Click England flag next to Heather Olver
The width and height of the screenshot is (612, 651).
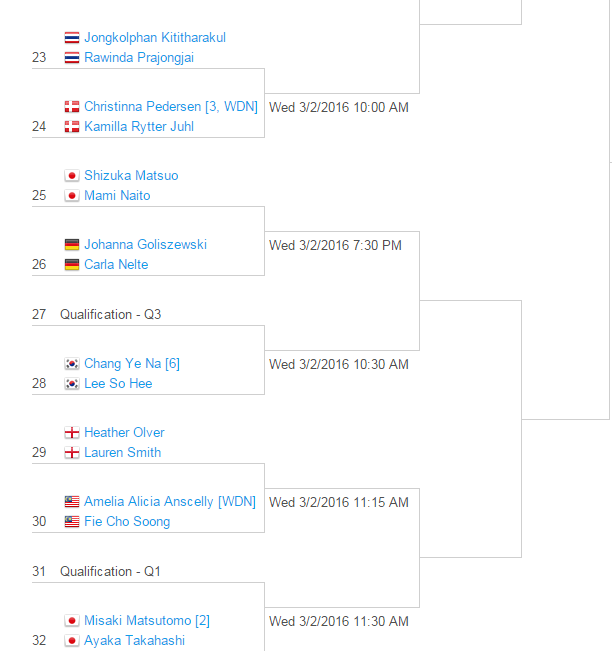[x=72, y=433]
